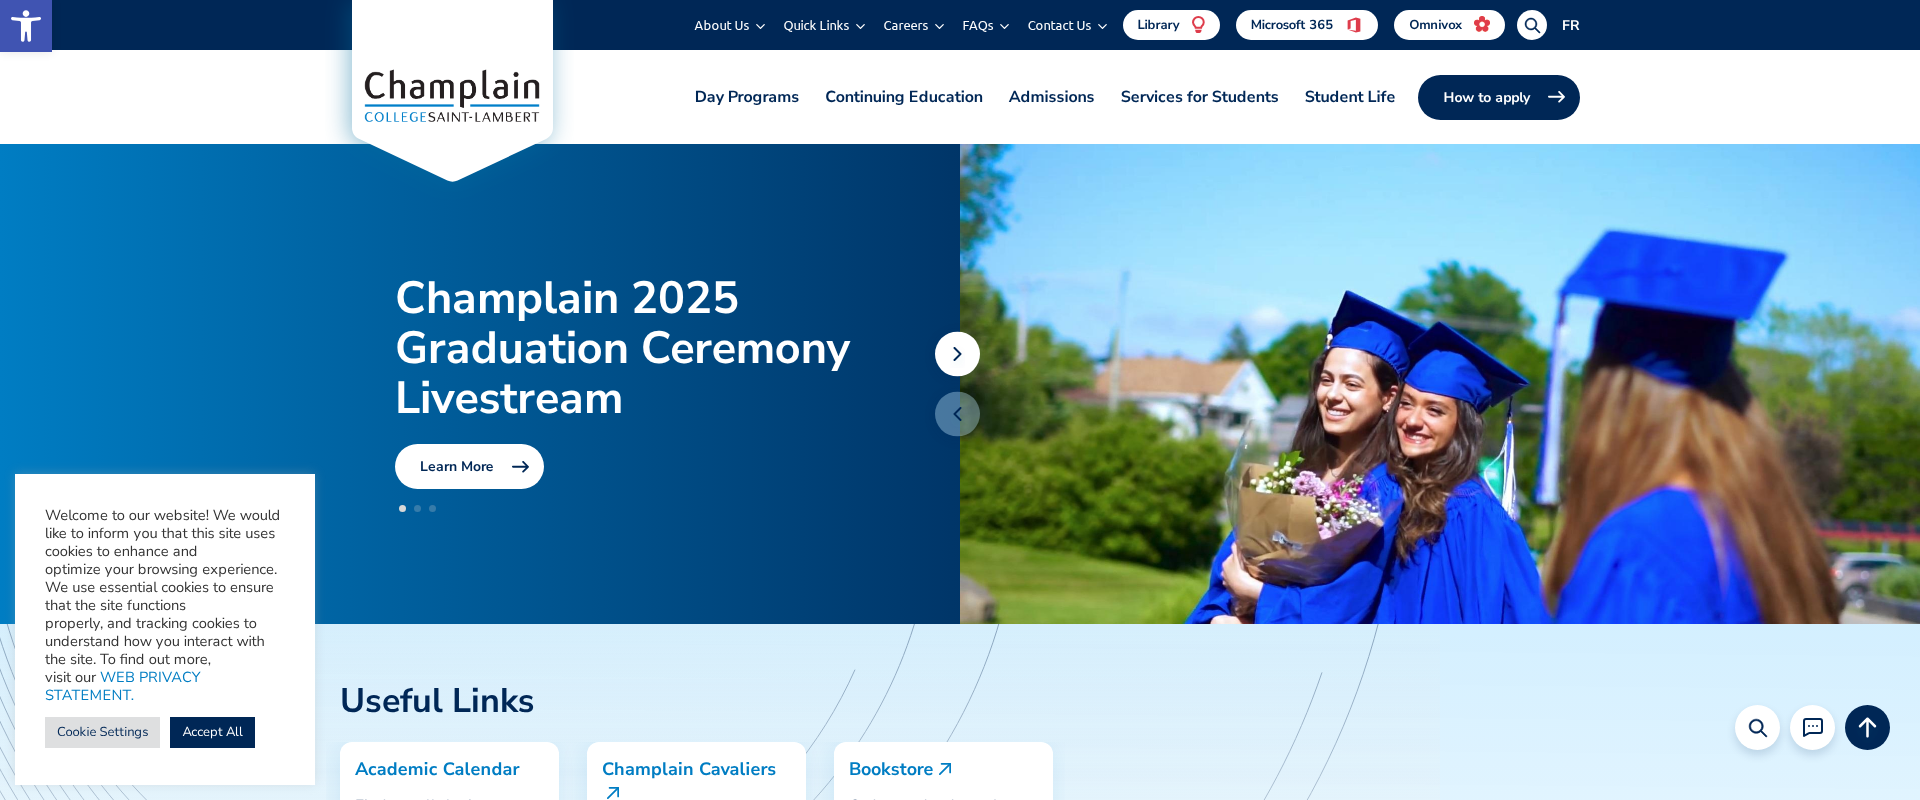Open the accessibility tools icon
This screenshot has width=1920, height=800.
[26, 25]
